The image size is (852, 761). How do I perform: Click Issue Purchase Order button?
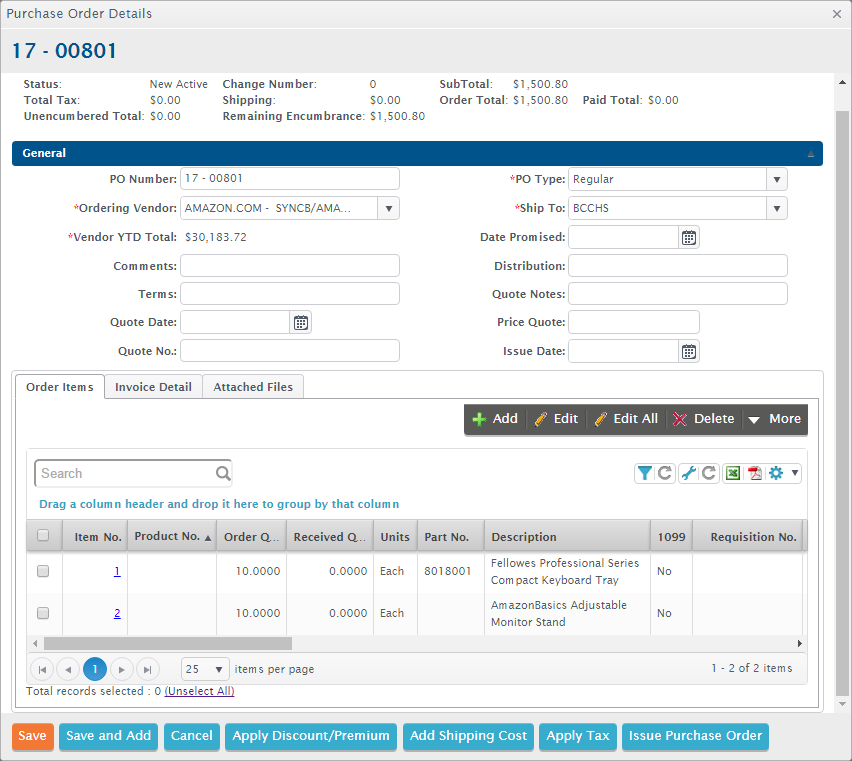(695, 736)
